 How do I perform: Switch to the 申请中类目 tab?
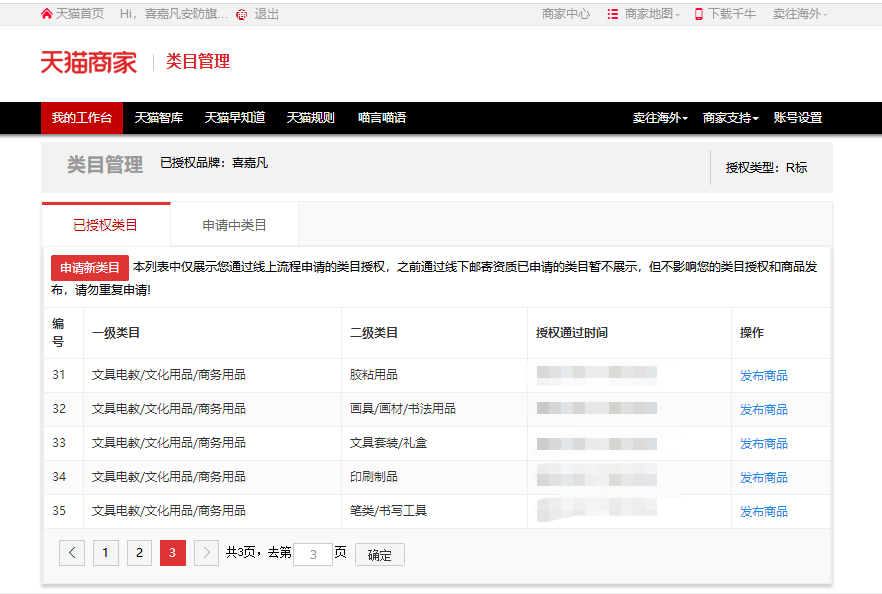tap(235, 225)
